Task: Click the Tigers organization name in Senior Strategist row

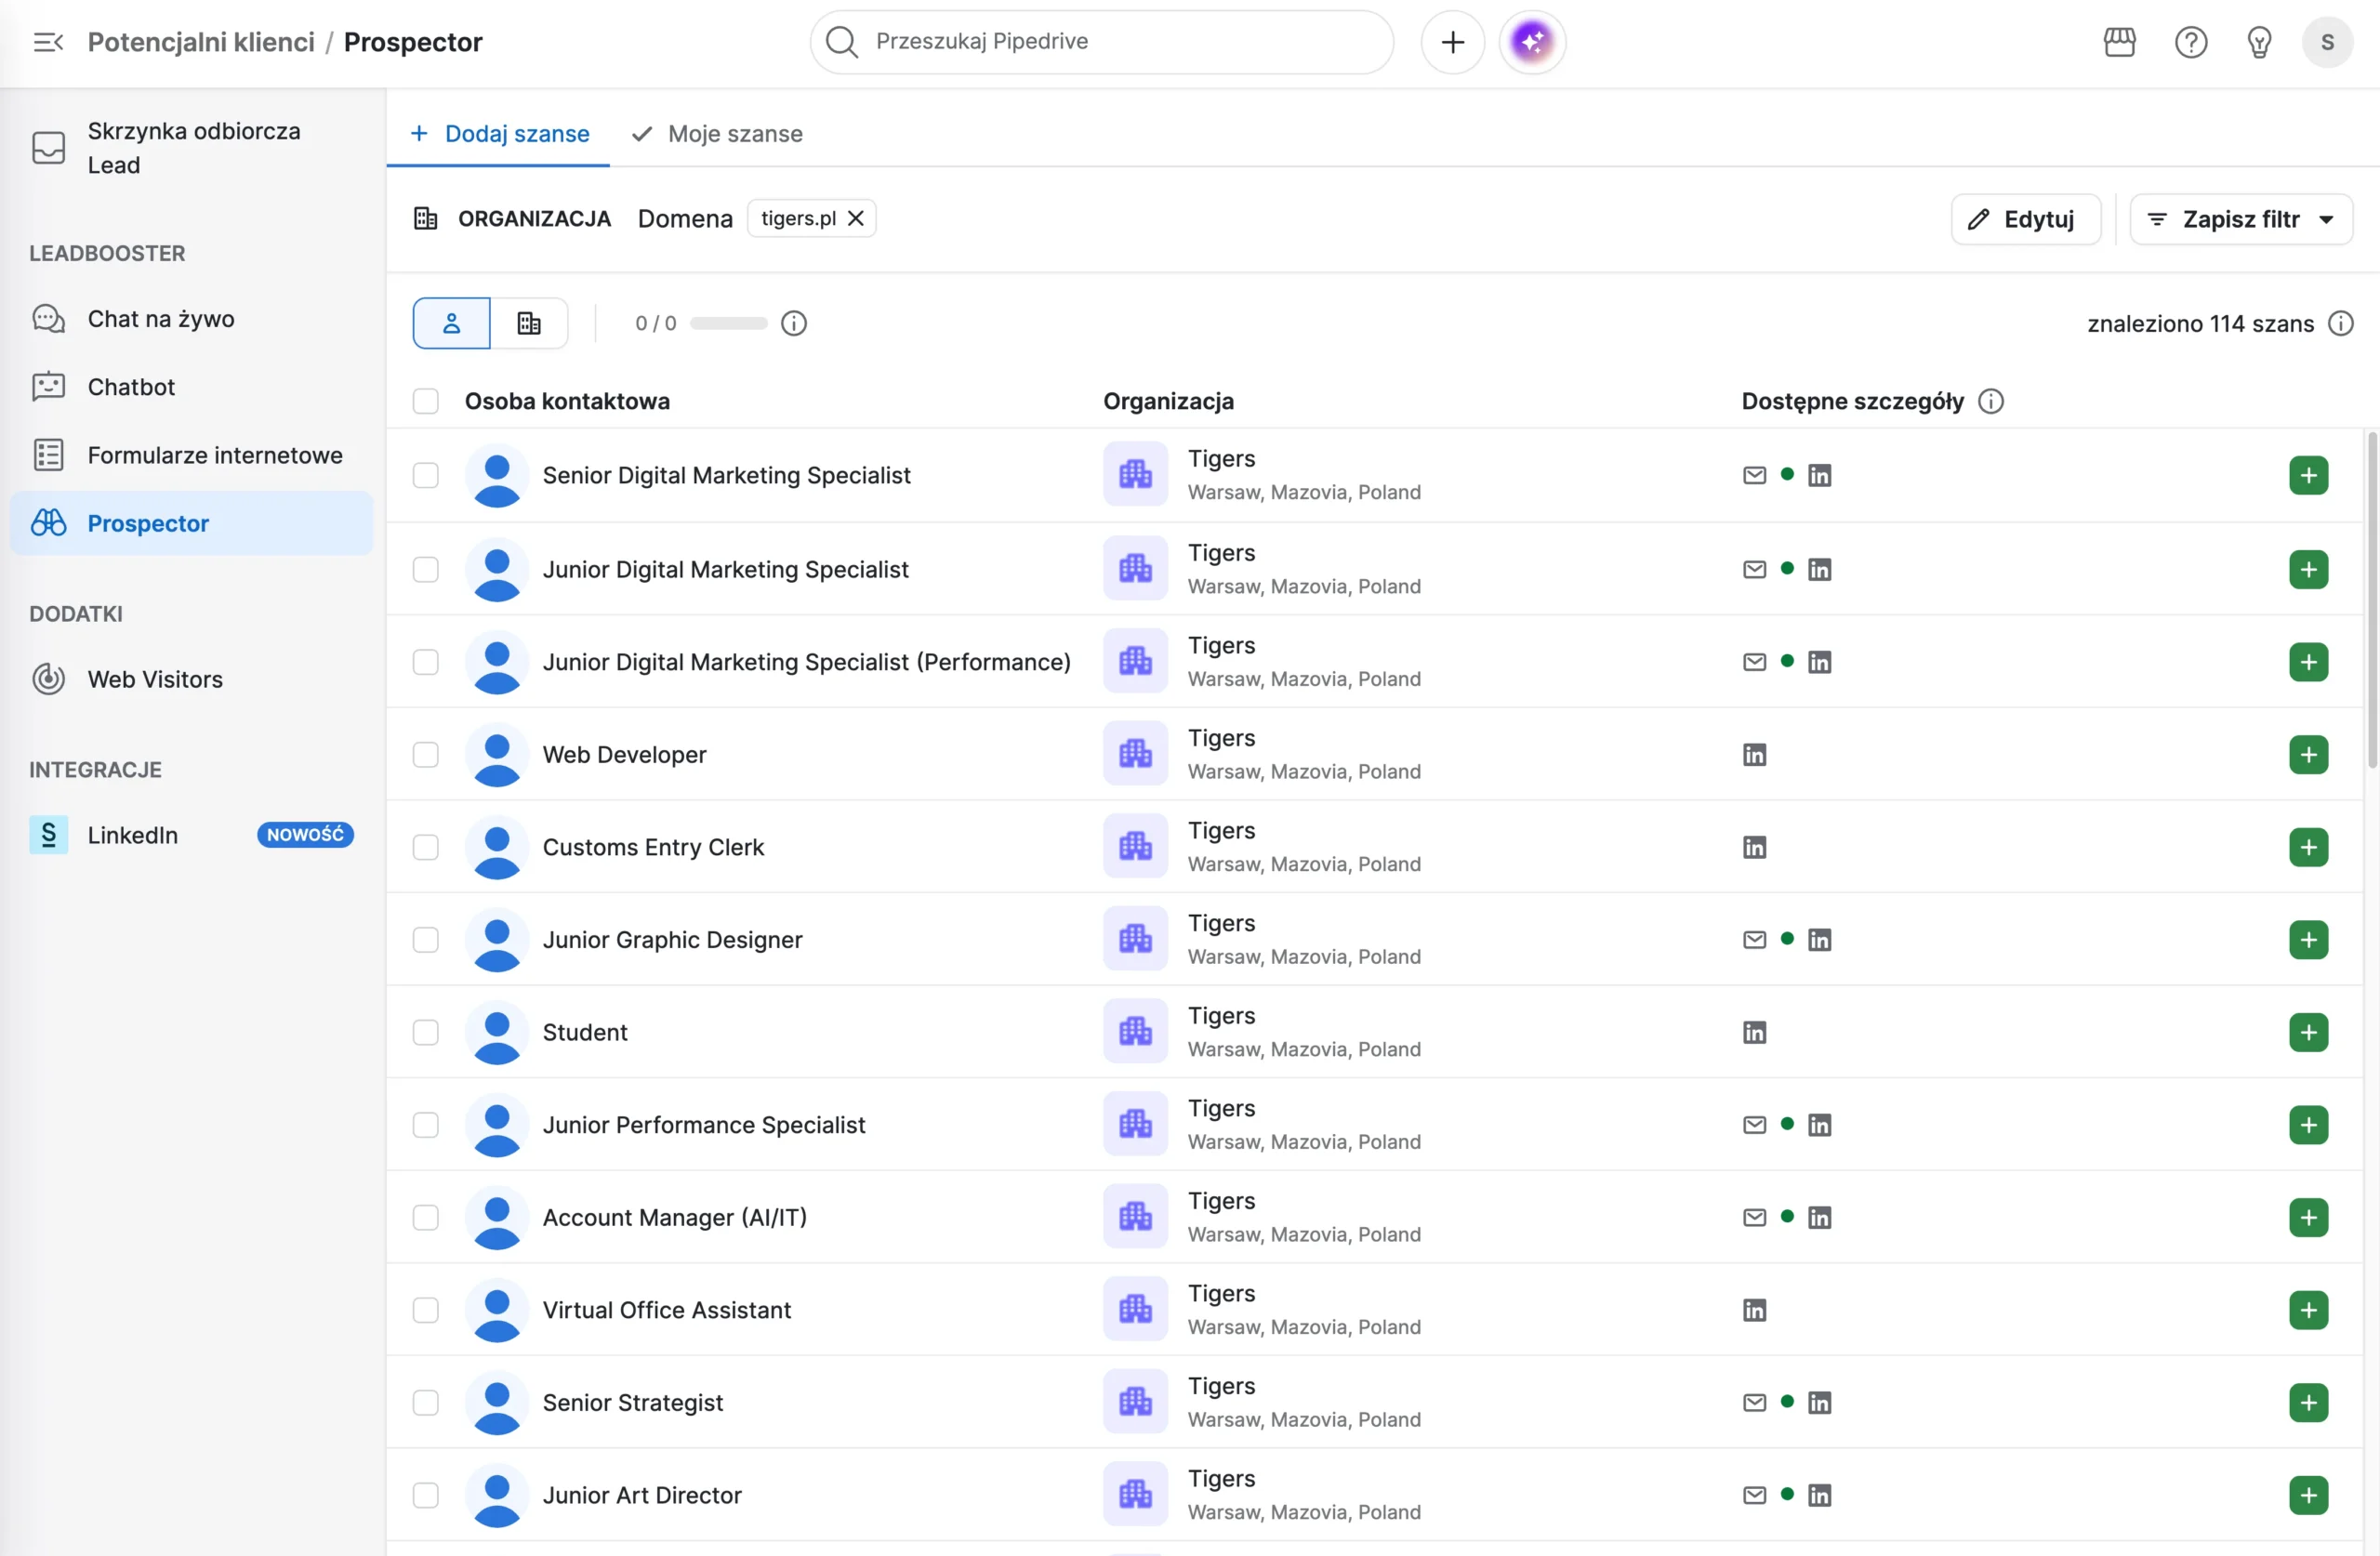Action: coord(1221,1385)
